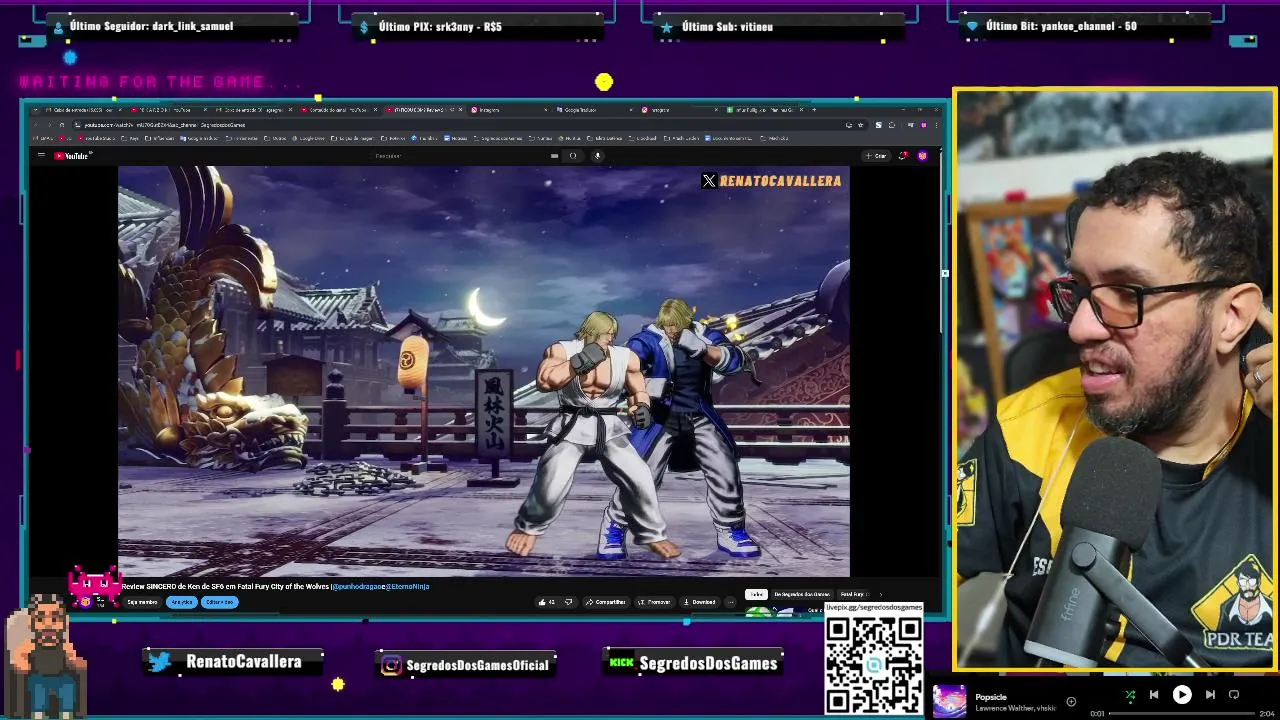The width and height of the screenshot is (1280, 720).
Task: Toggle Spotify shuffle
Action: tap(1130, 695)
